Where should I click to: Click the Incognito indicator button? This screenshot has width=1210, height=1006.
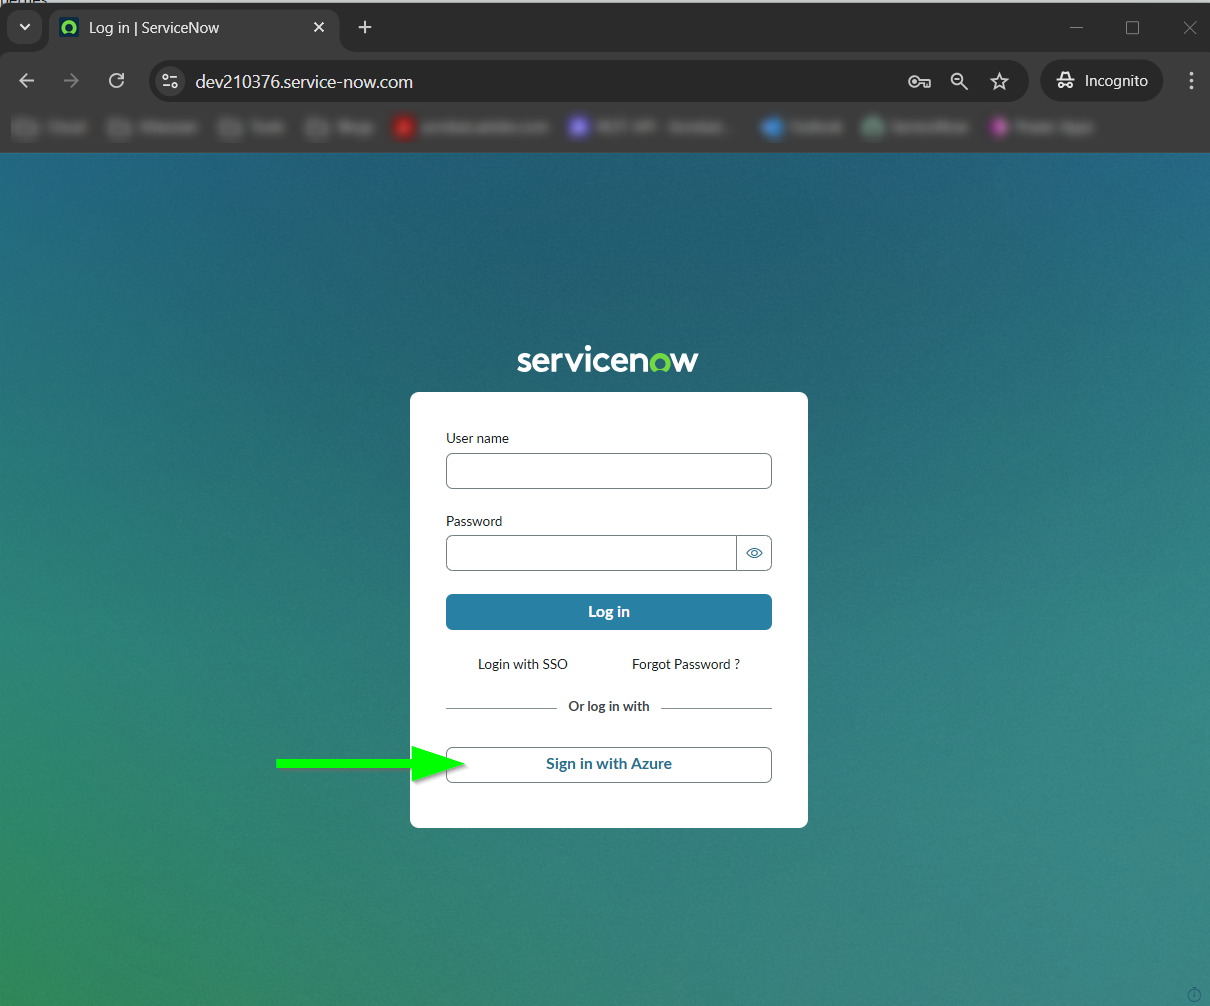click(1102, 81)
